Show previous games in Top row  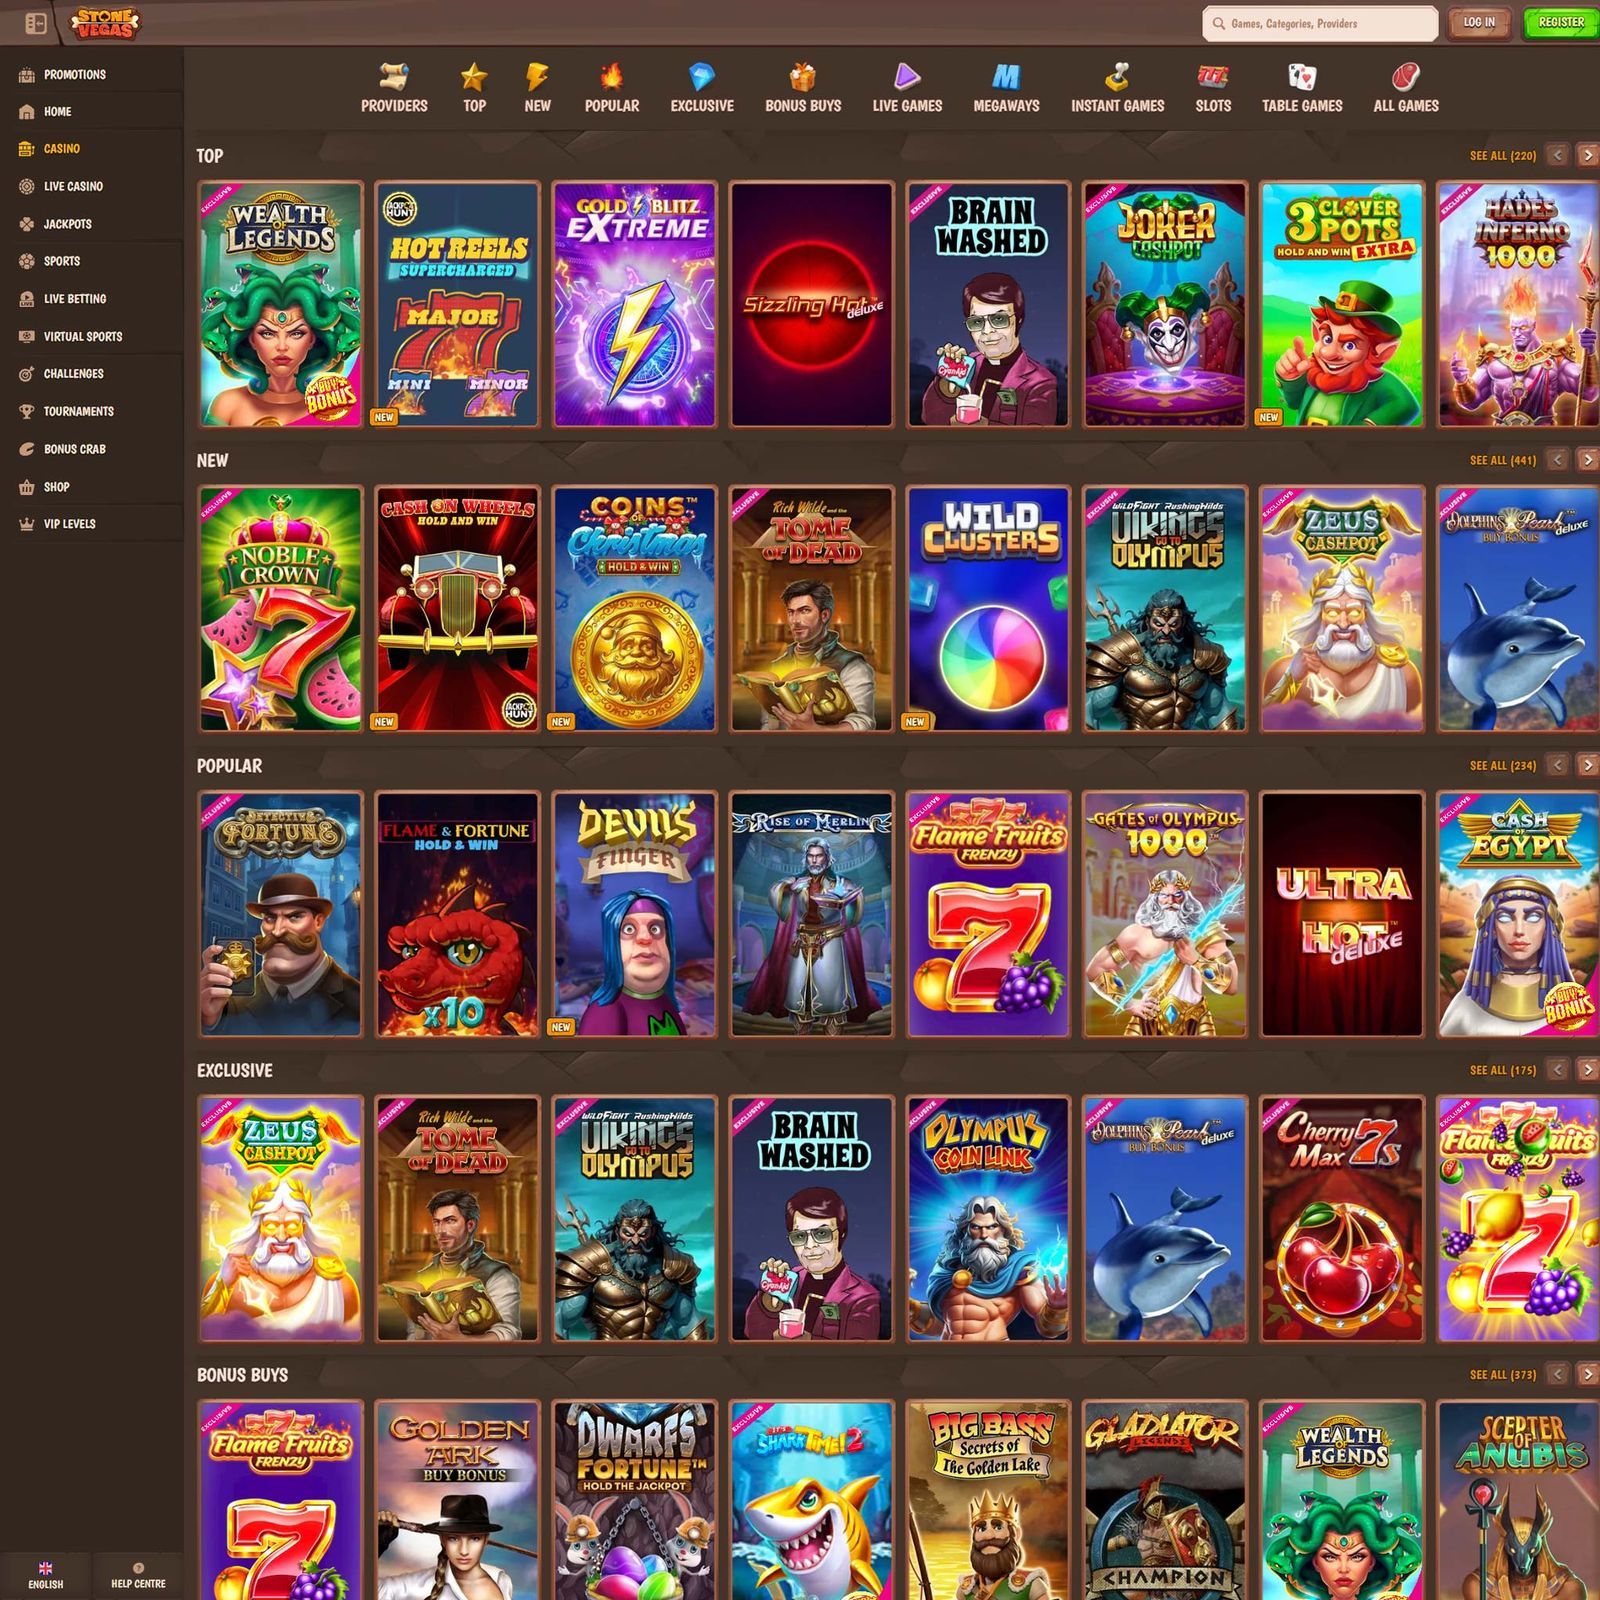click(1557, 155)
